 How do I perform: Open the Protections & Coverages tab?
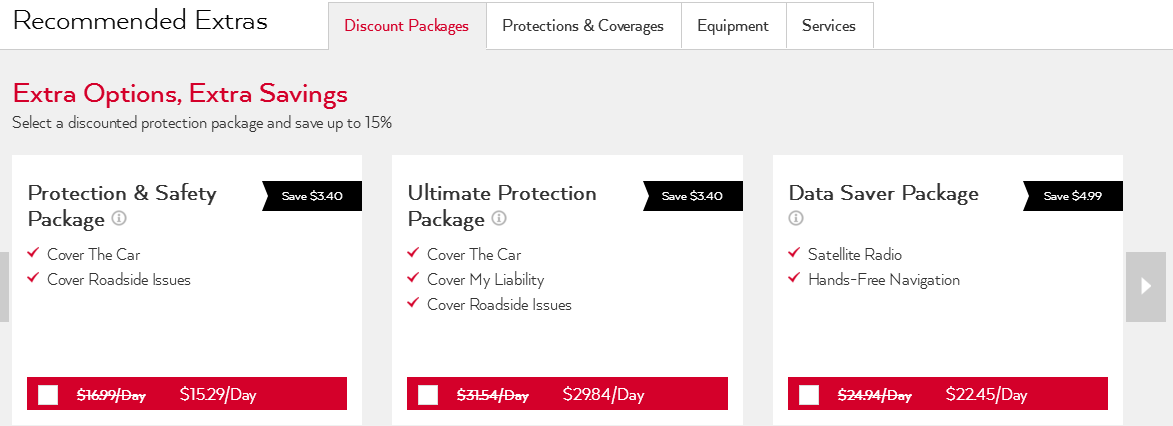pyautogui.click(x=583, y=26)
